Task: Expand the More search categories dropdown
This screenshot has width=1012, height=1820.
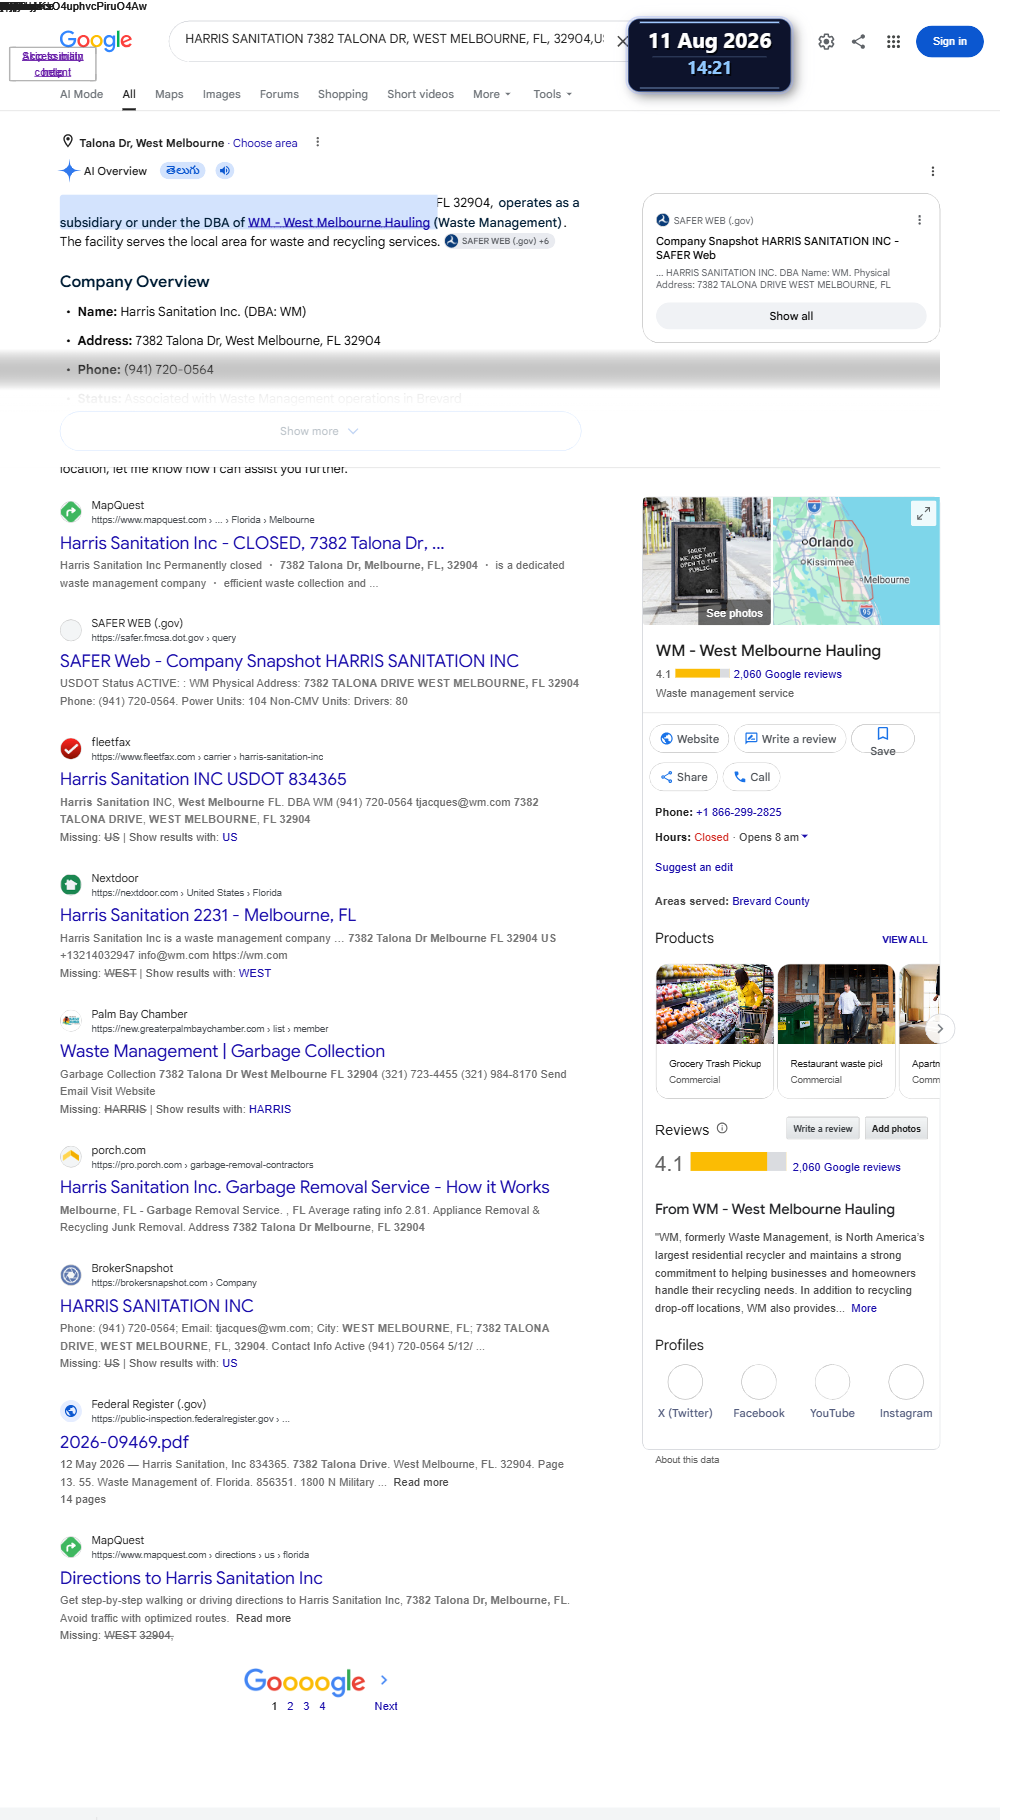Action: [492, 94]
